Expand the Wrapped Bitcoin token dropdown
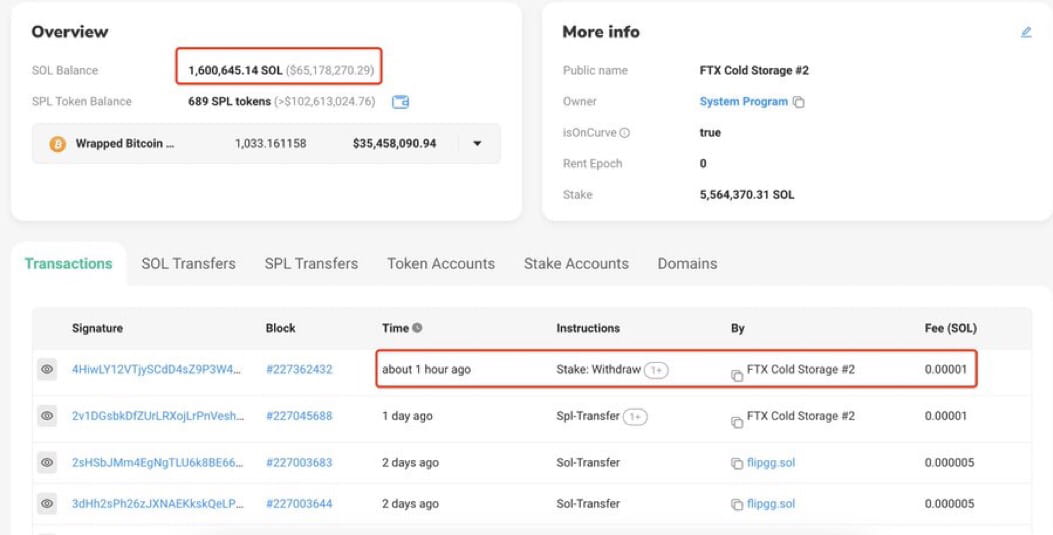Image resolution: width=1053 pixels, height=535 pixels. coord(477,144)
